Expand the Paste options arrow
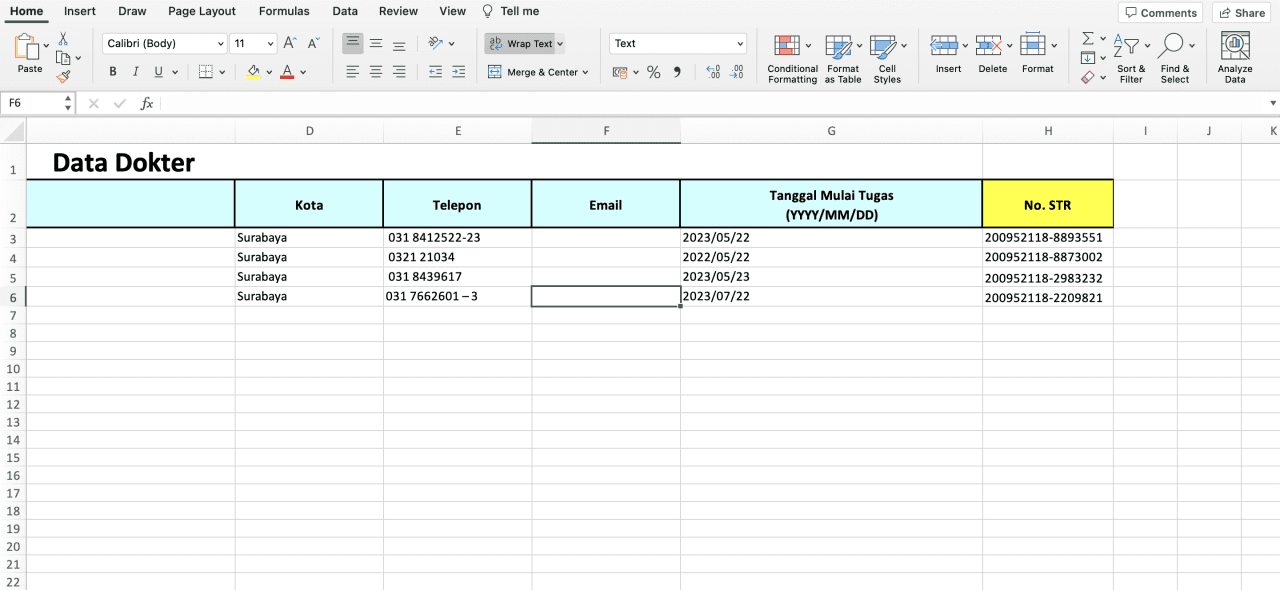The image size is (1280, 590). pyautogui.click(x=46, y=46)
